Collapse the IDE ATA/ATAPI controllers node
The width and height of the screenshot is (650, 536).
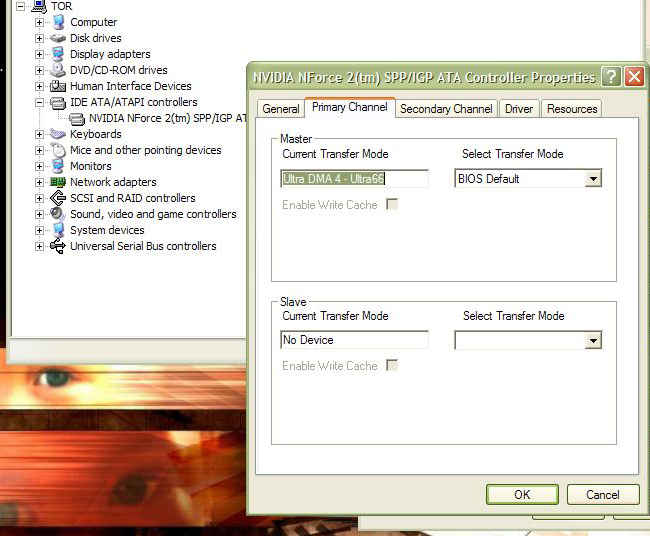pos(40,102)
